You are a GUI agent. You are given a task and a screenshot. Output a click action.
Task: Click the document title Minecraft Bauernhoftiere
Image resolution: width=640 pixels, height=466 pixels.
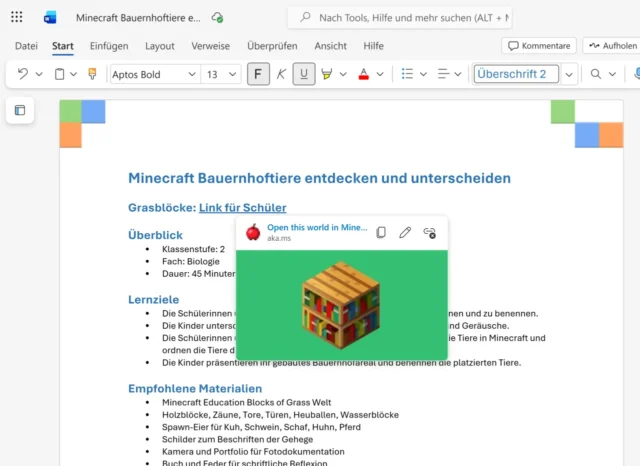click(x=138, y=18)
